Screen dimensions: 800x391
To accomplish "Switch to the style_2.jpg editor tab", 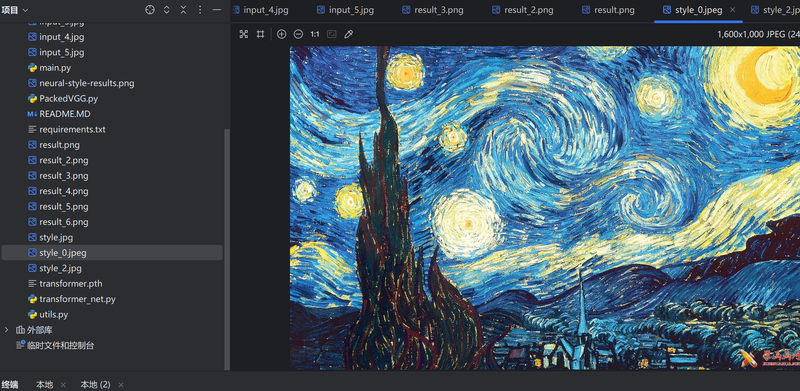I will coord(774,10).
